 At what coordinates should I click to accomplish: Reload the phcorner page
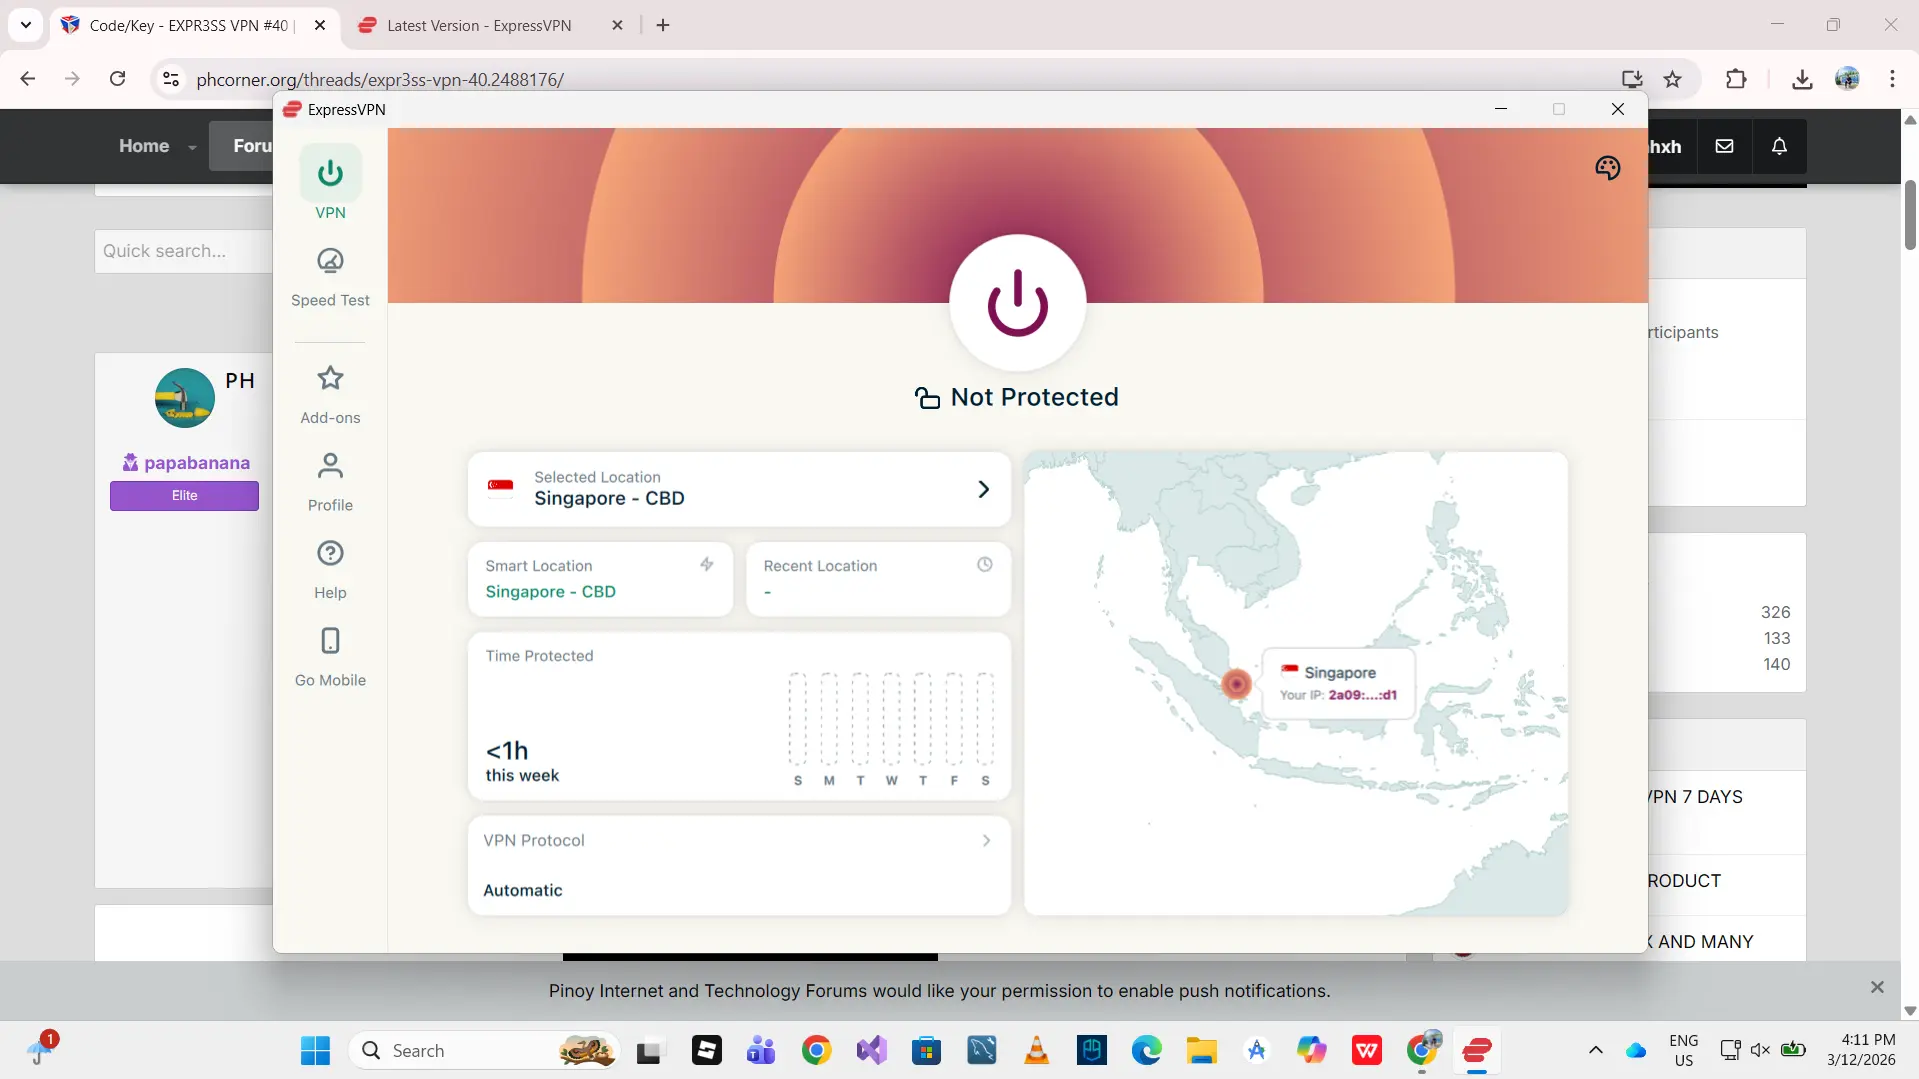pos(117,79)
